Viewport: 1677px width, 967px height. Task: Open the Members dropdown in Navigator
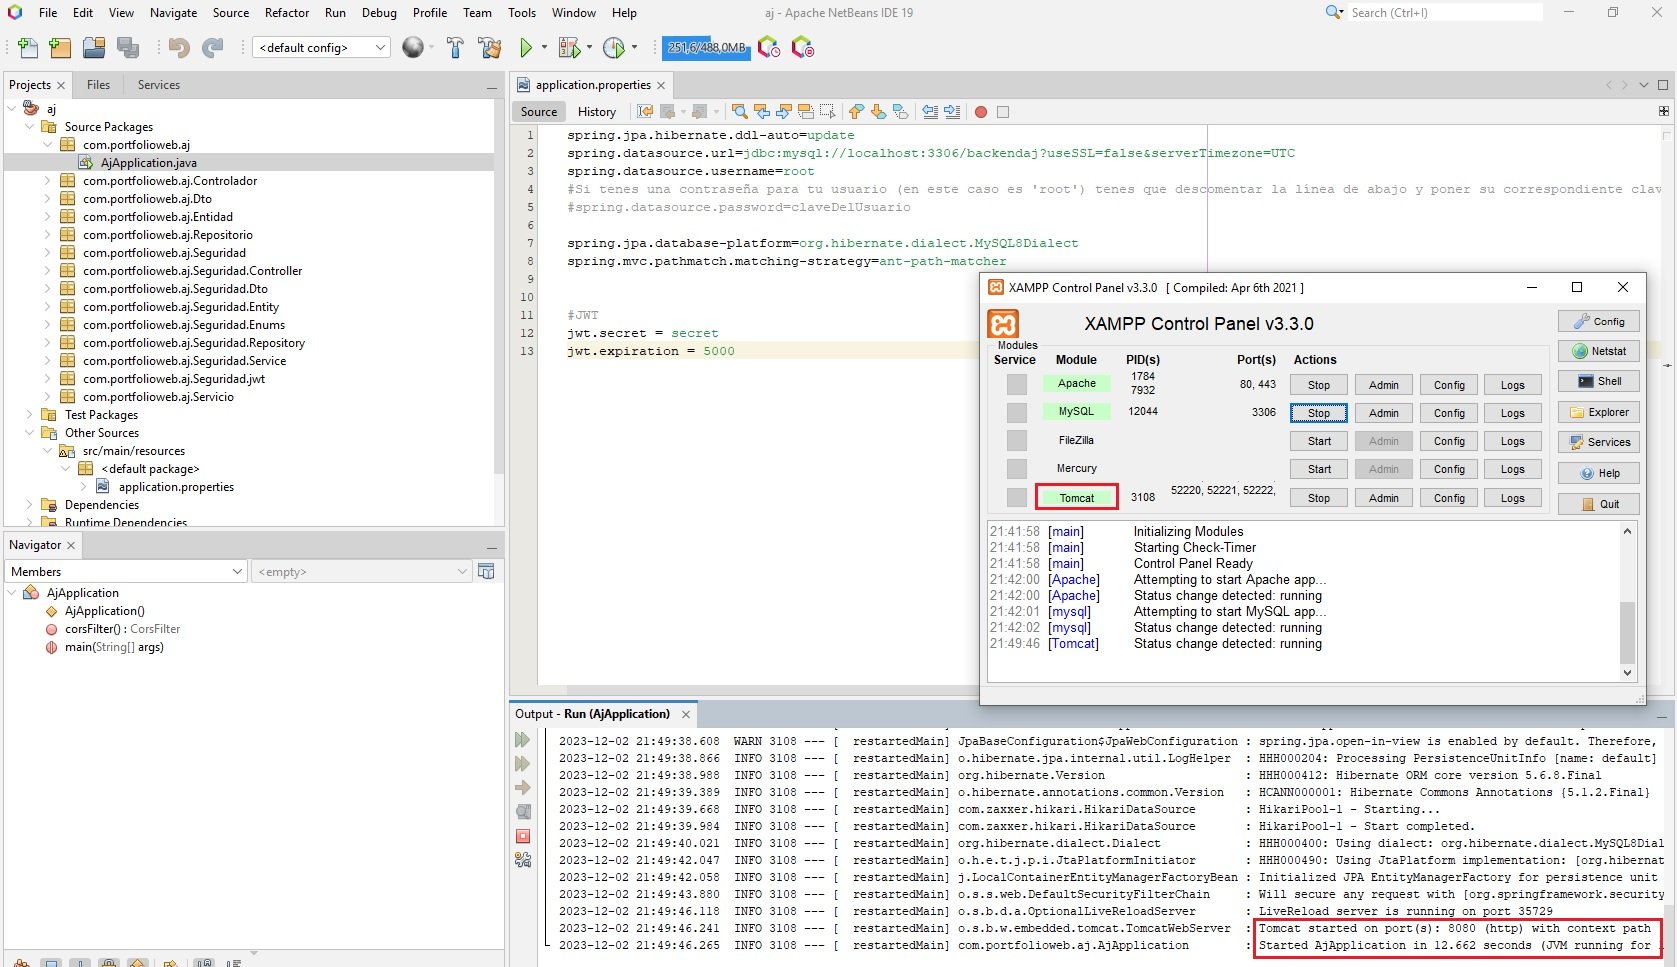(x=126, y=571)
